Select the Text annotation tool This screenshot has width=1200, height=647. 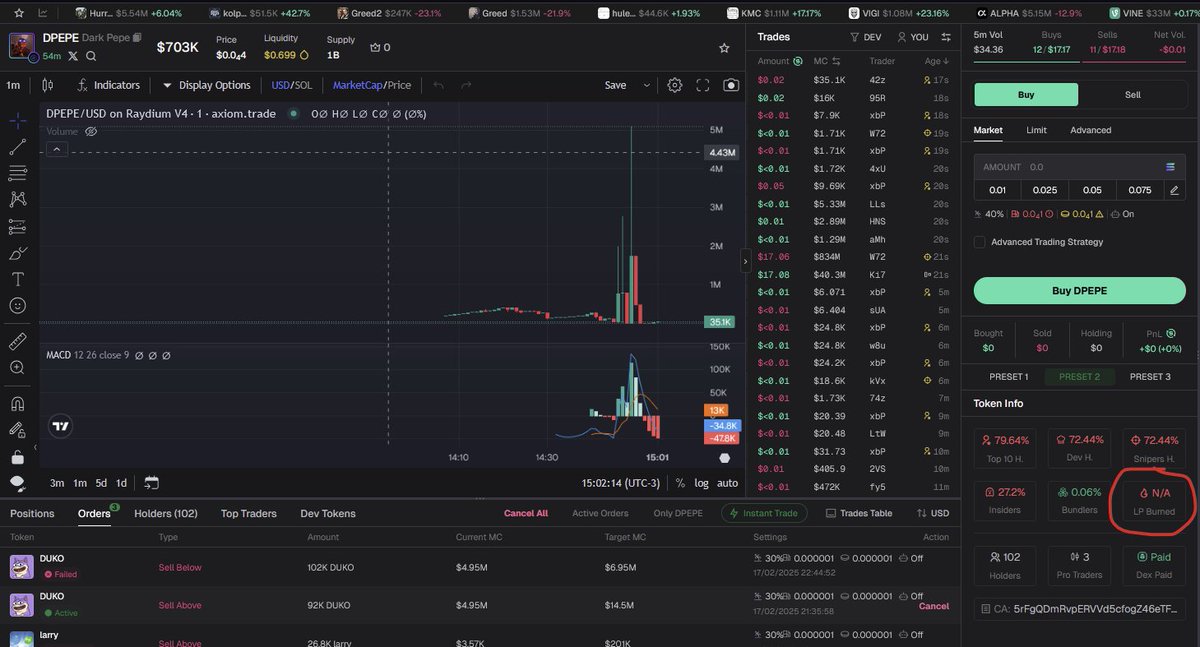[x=17, y=279]
